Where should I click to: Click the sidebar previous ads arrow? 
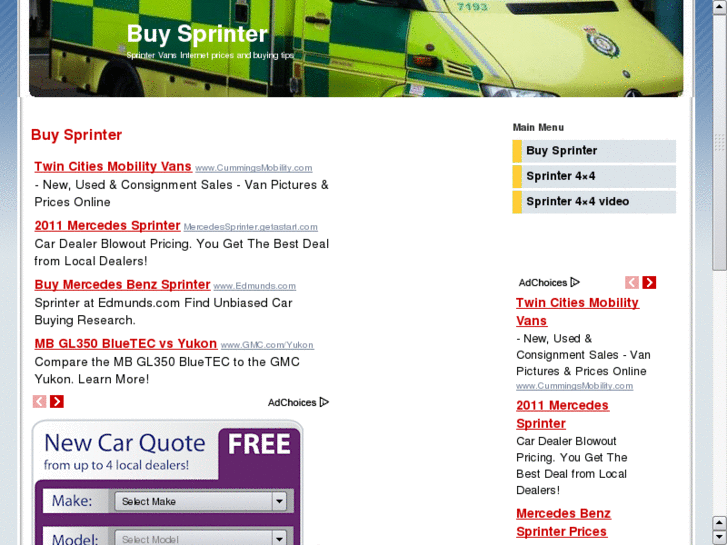632,282
